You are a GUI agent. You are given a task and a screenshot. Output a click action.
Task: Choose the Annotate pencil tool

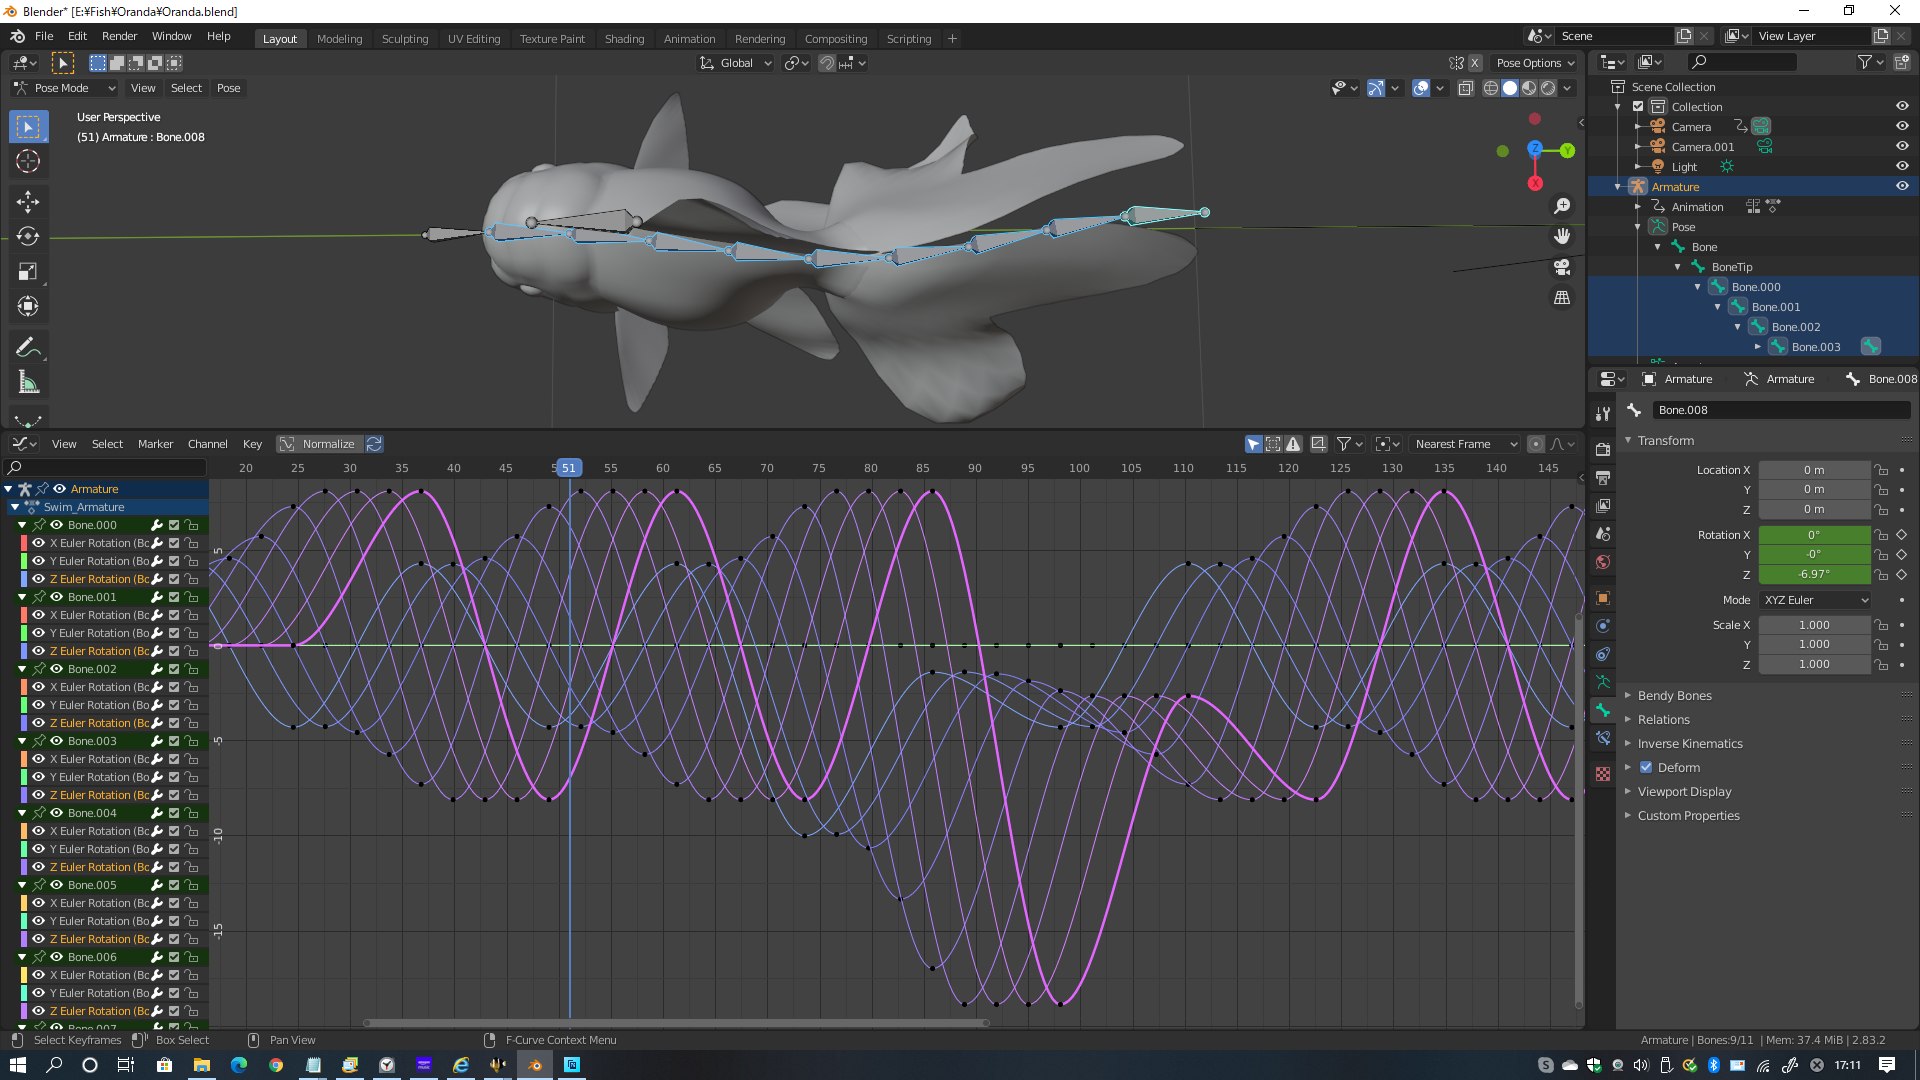point(28,348)
